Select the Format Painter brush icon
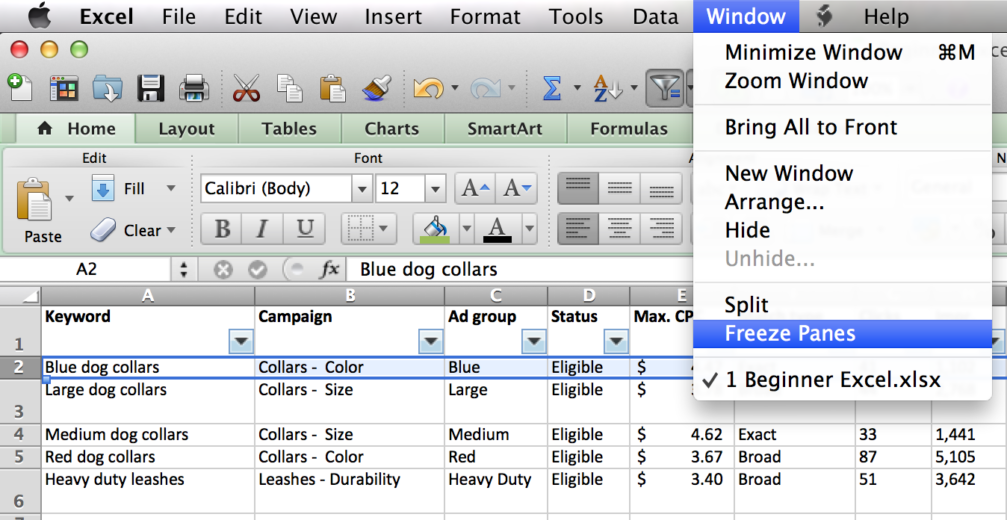The height and width of the screenshot is (520, 1007). [377, 89]
